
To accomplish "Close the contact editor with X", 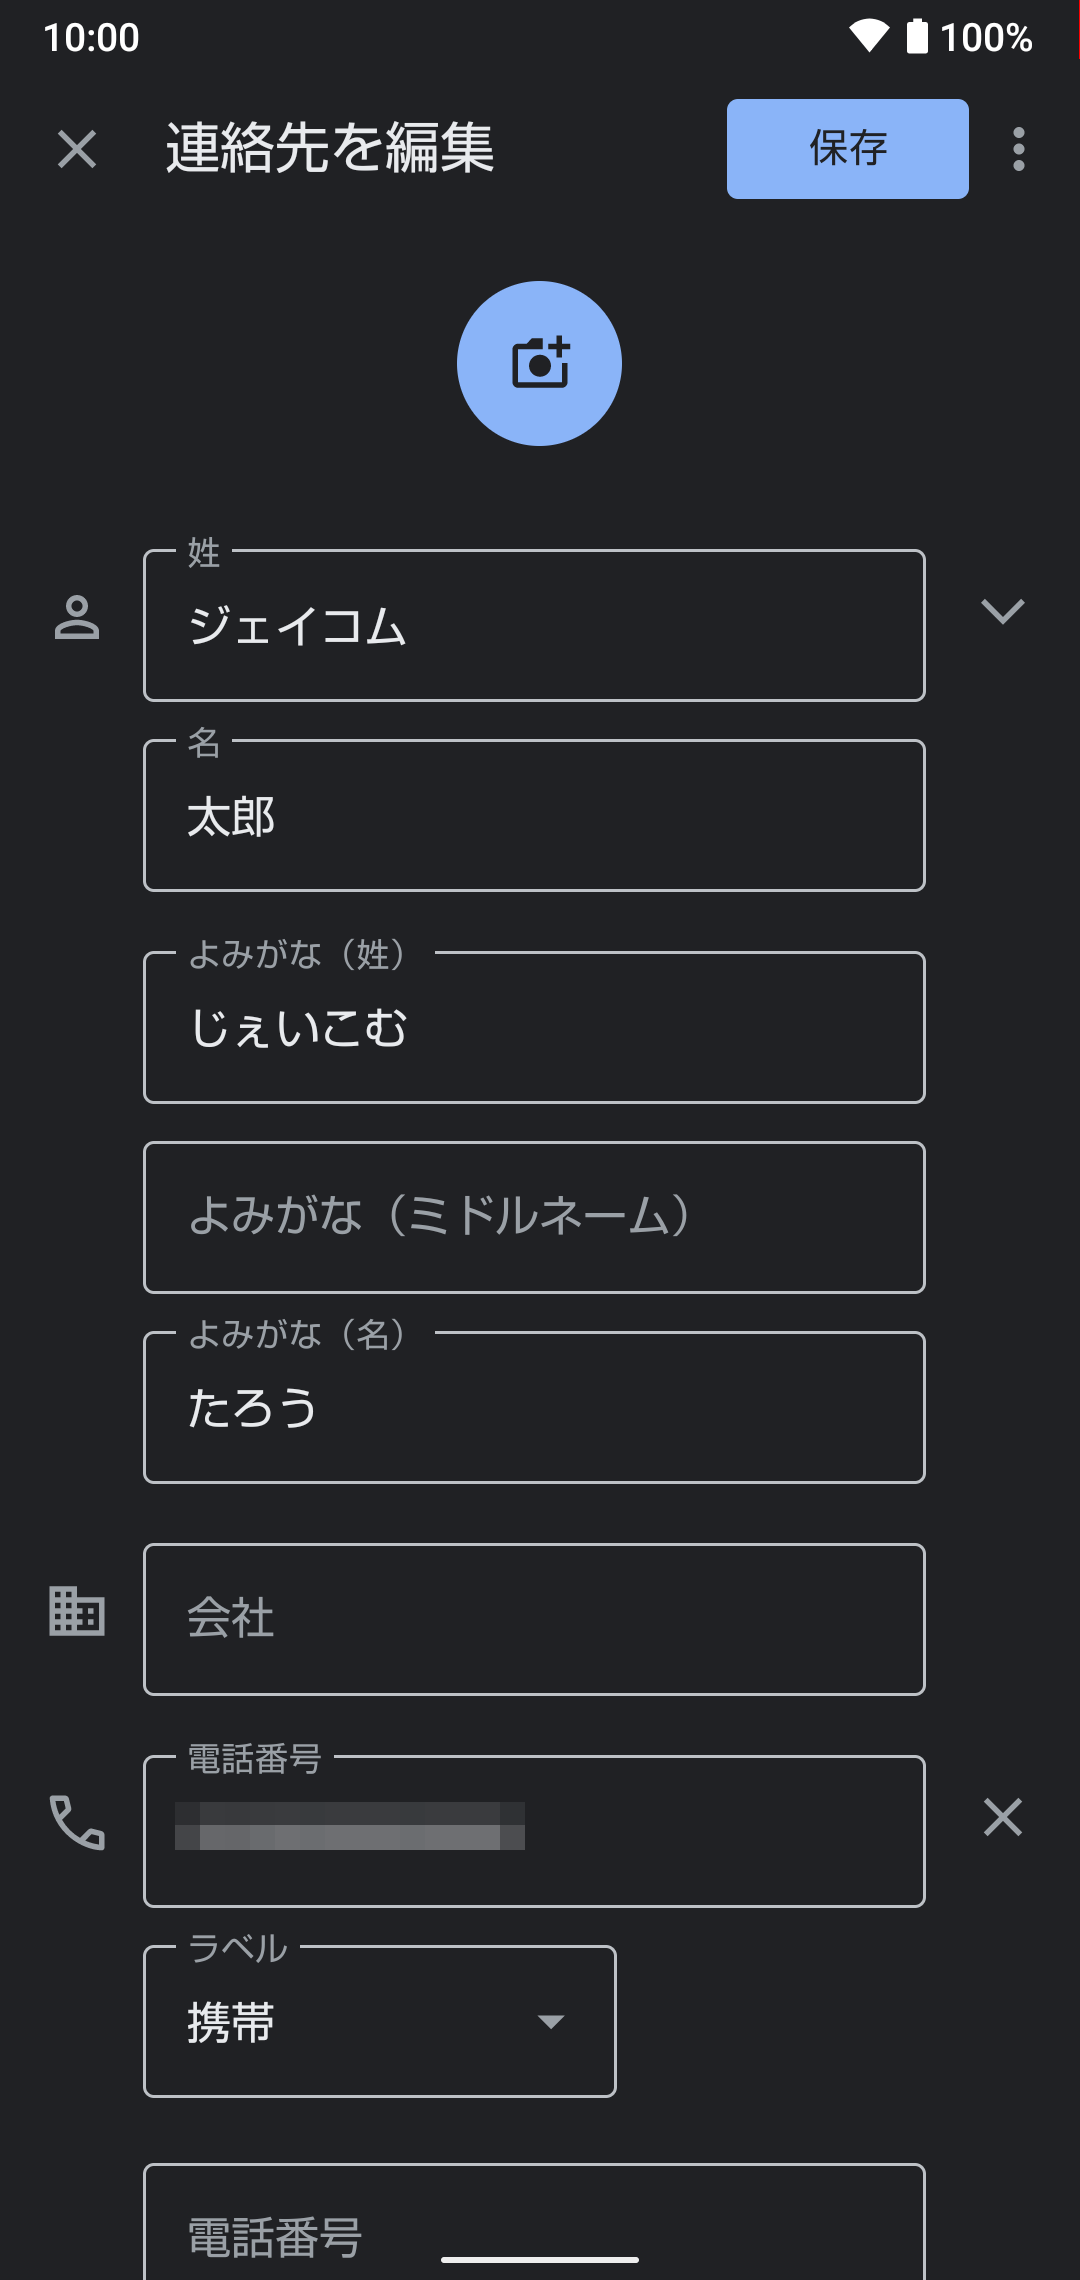I will point(77,149).
